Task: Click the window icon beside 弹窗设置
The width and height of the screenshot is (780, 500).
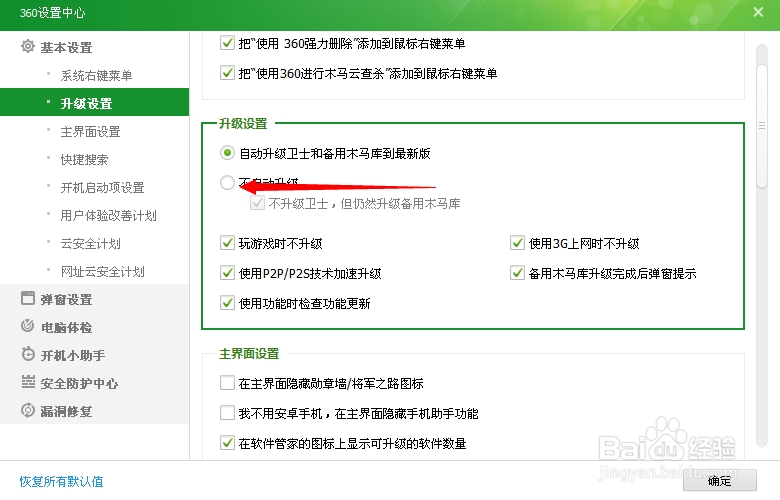Action: pos(28,299)
